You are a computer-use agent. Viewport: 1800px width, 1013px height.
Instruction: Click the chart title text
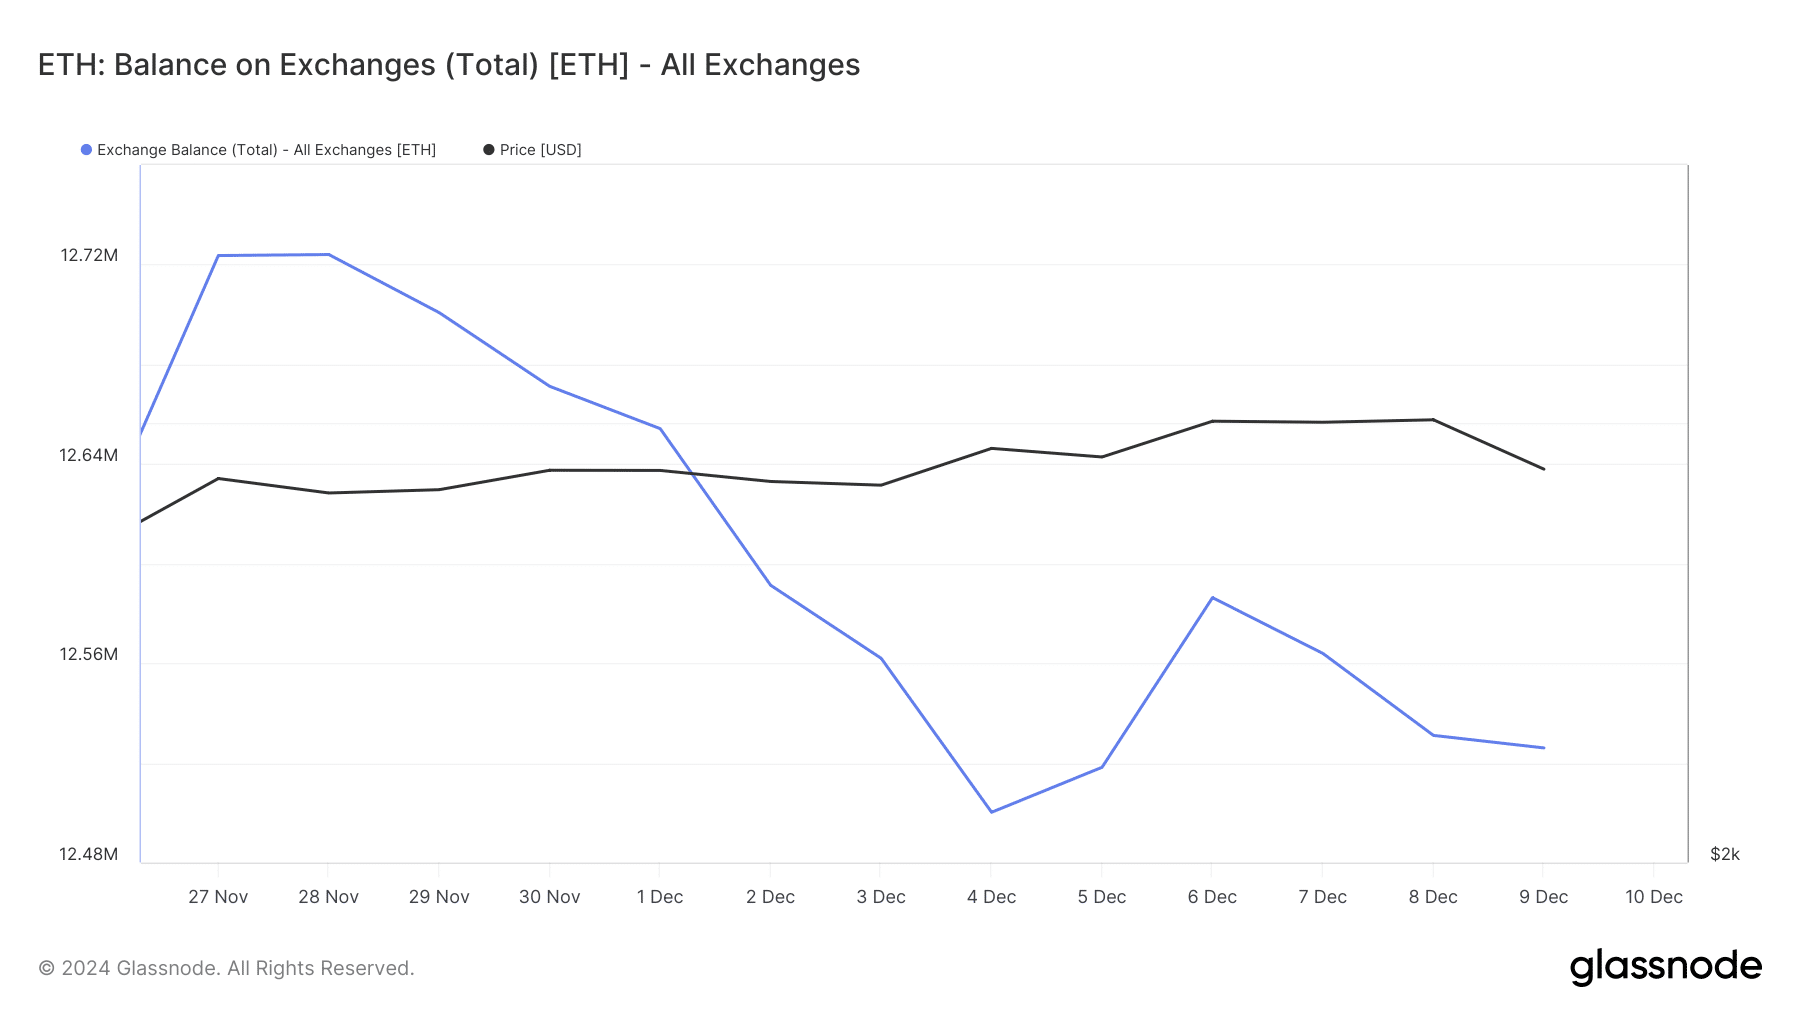pos(449,65)
